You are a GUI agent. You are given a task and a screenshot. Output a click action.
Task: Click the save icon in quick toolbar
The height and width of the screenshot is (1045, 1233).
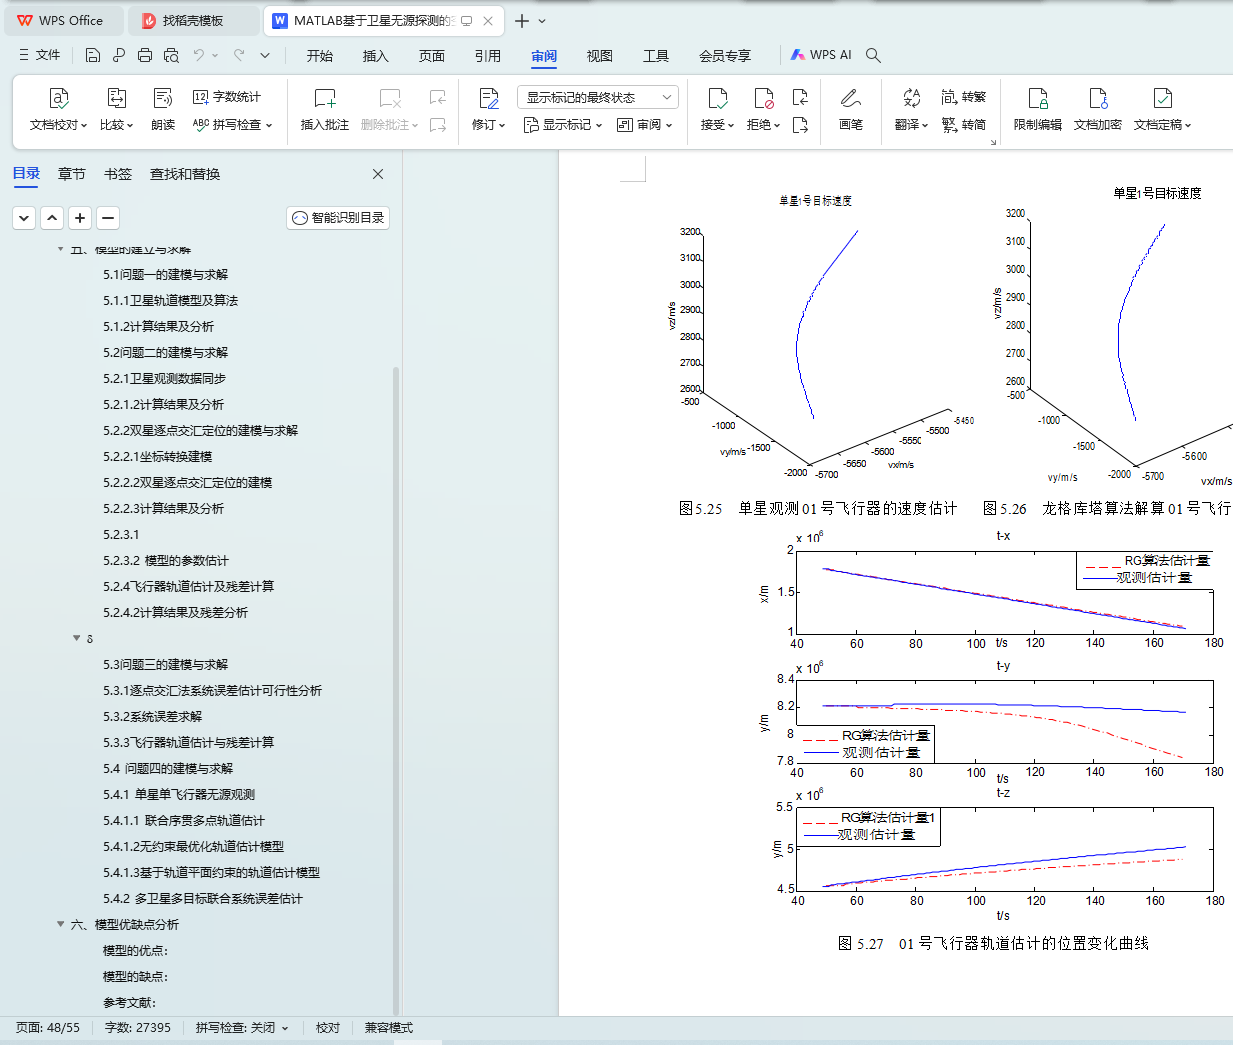coord(93,55)
